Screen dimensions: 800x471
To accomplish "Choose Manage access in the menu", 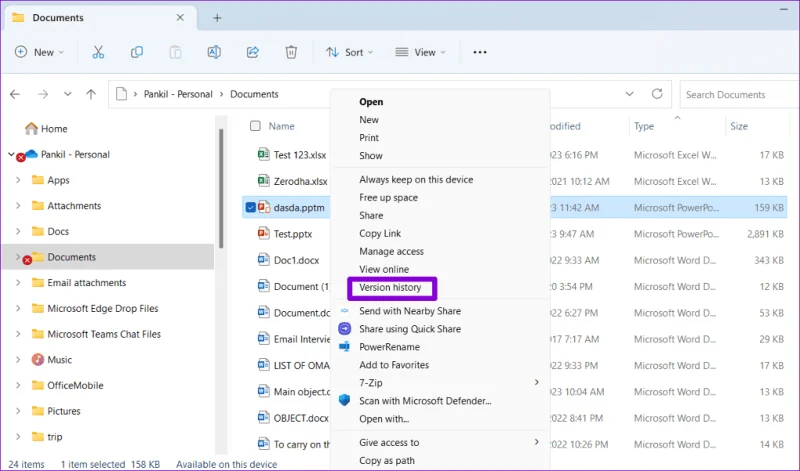I will pos(391,251).
